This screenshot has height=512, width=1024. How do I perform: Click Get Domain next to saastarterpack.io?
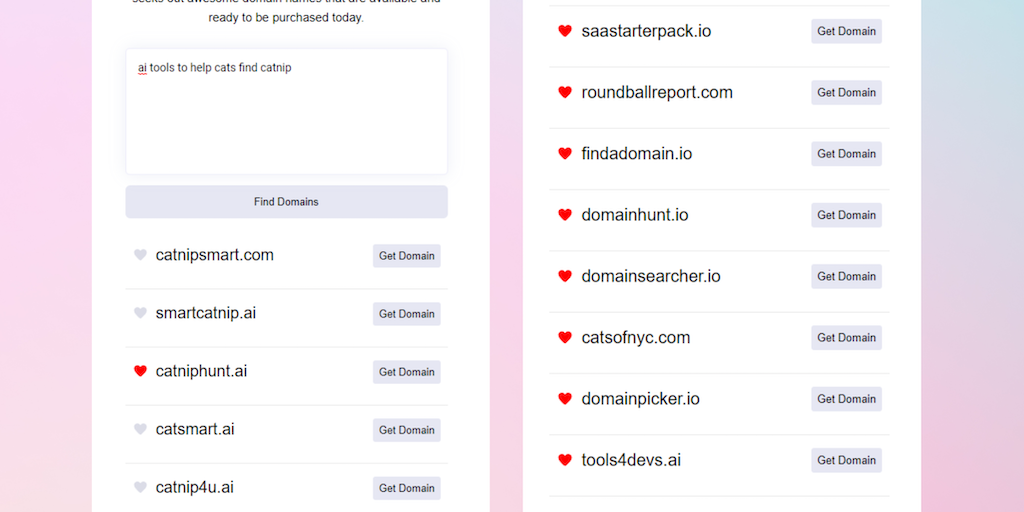coord(846,31)
